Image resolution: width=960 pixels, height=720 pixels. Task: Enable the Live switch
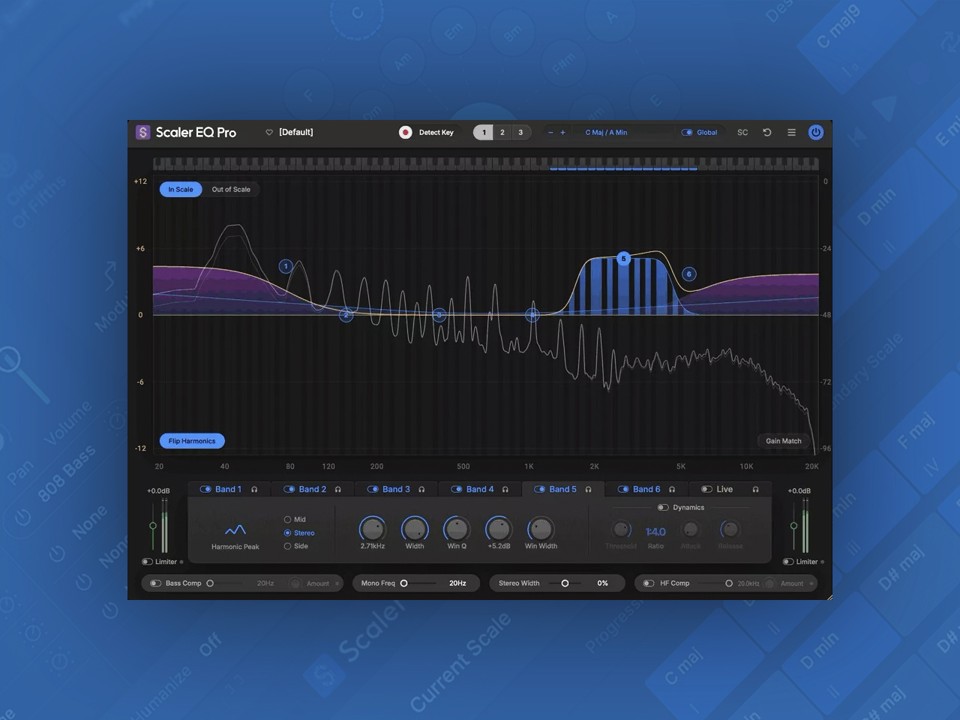pyautogui.click(x=707, y=489)
